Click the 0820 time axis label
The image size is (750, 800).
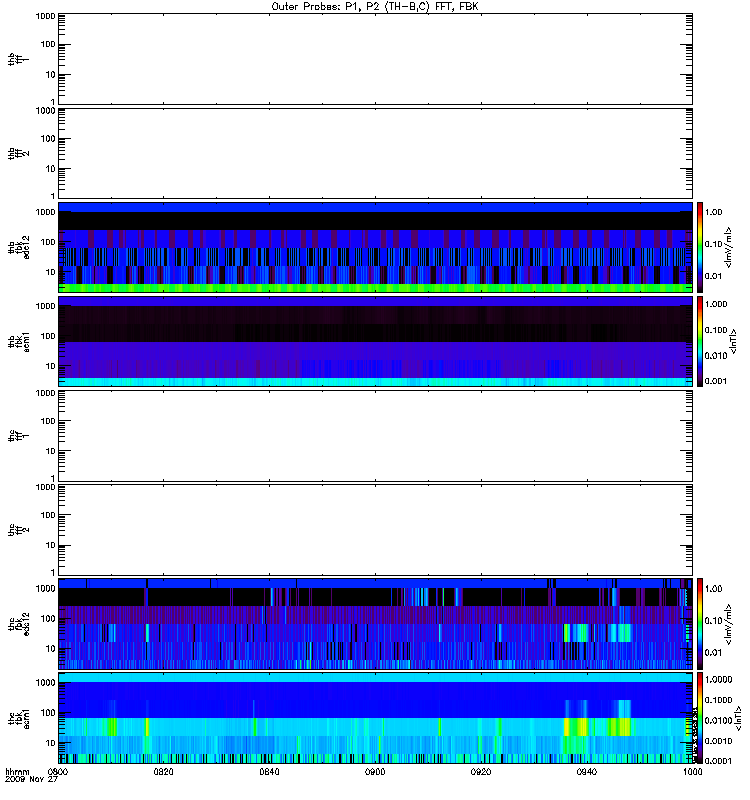[x=163, y=772]
